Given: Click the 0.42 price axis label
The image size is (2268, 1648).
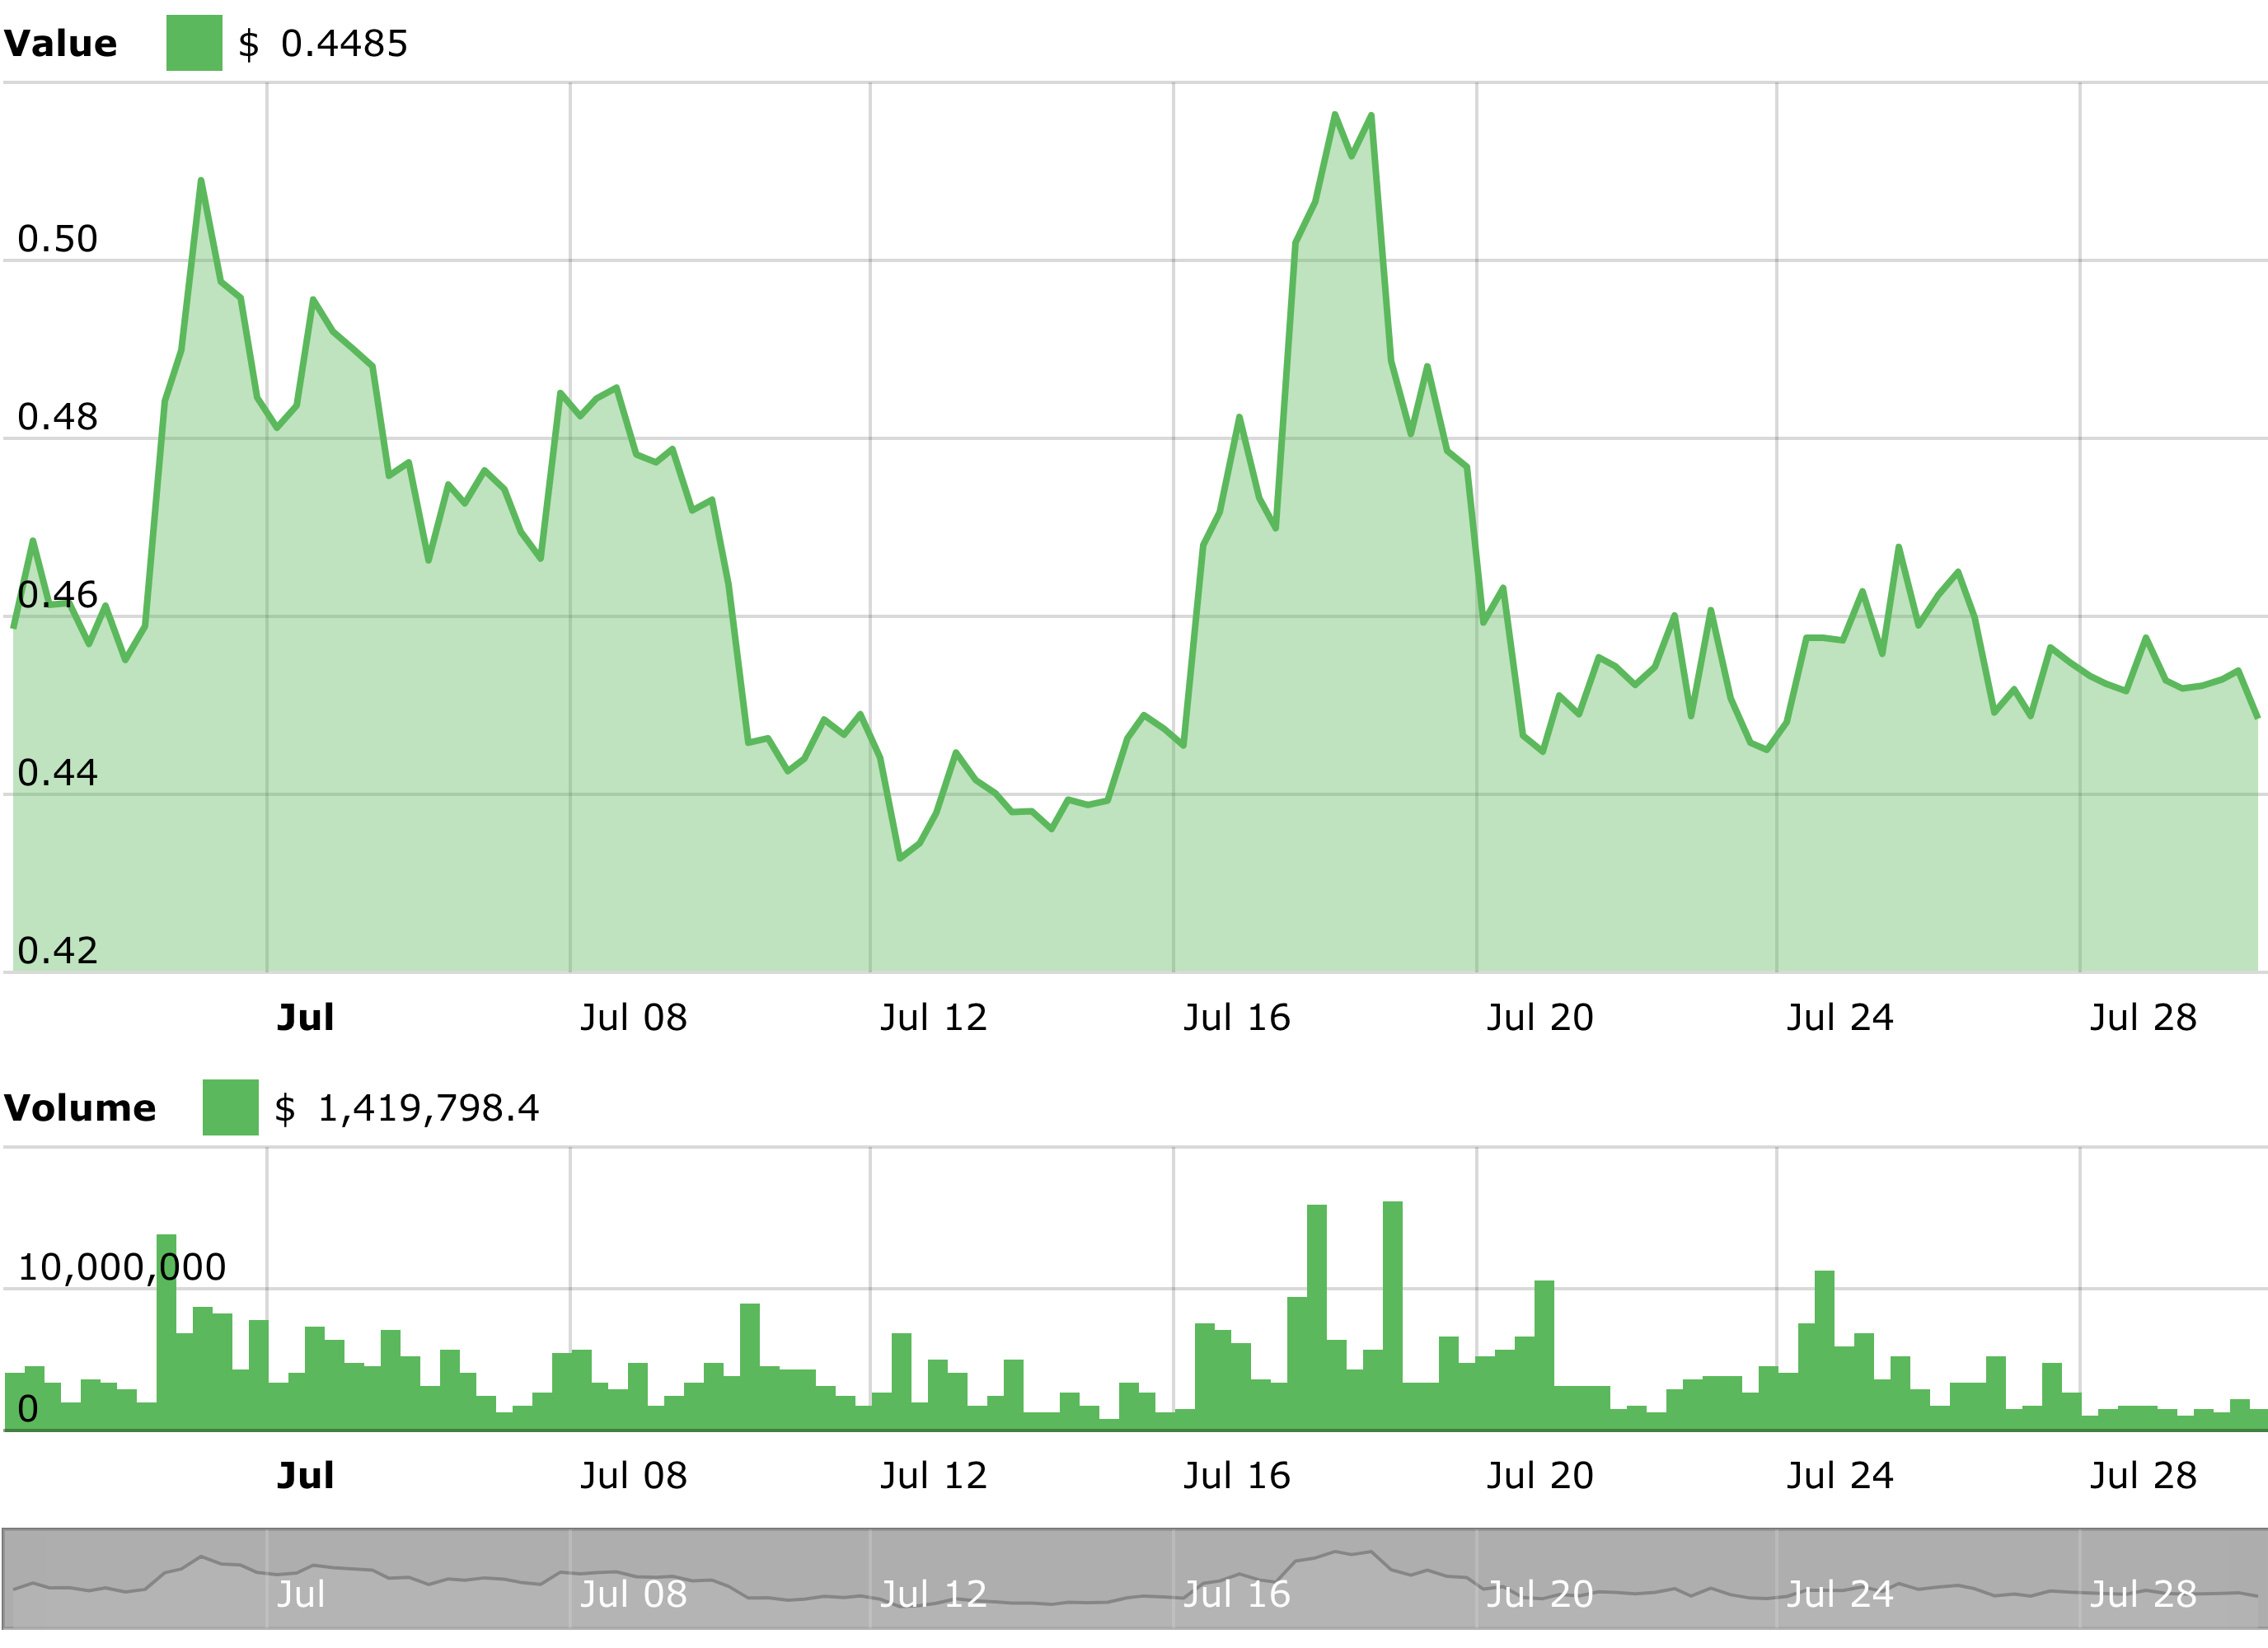Looking at the screenshot, I should click(x=58, y=951).
